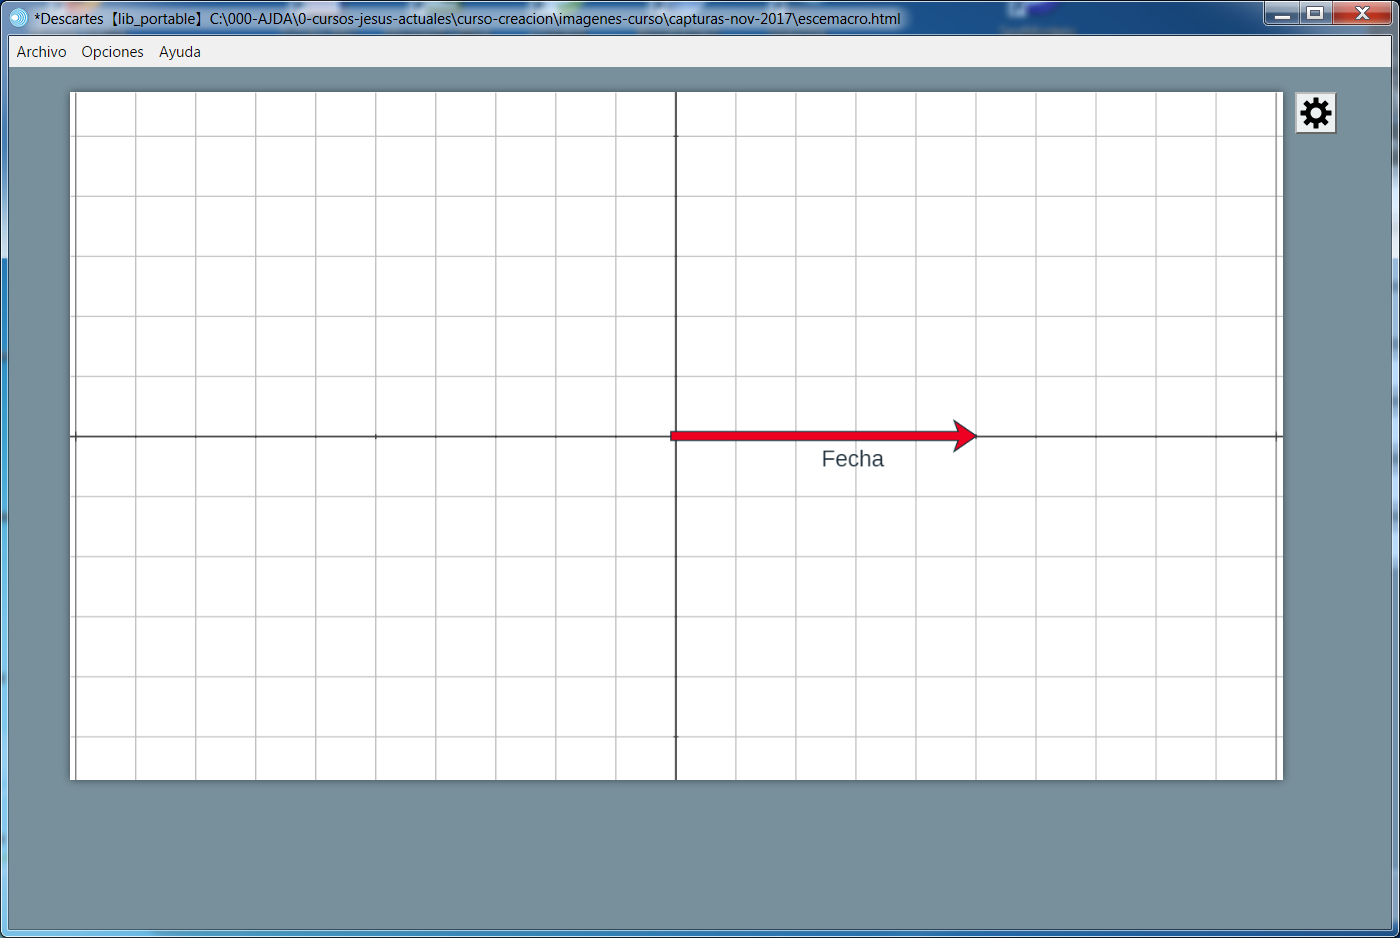Image resolution: width=1400 pixels, height=938 pixels.
Task: Maximize the Descartes window
Action: (1315, 14)
